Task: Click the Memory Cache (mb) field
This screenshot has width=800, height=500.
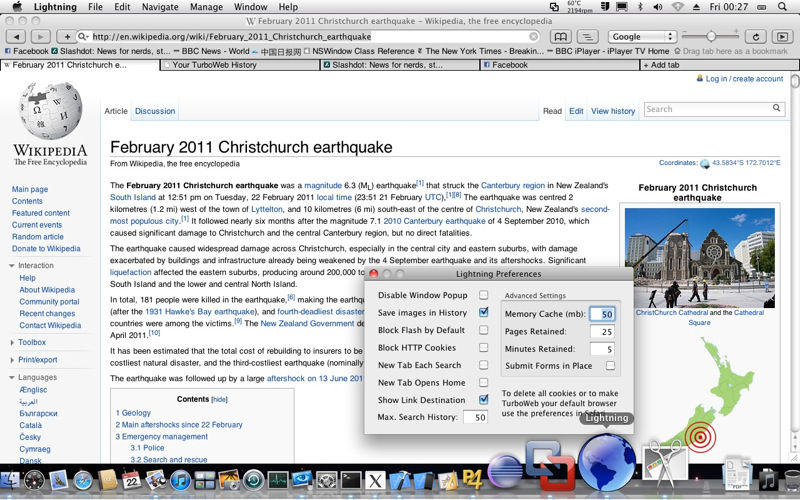Action: point(602,314)
